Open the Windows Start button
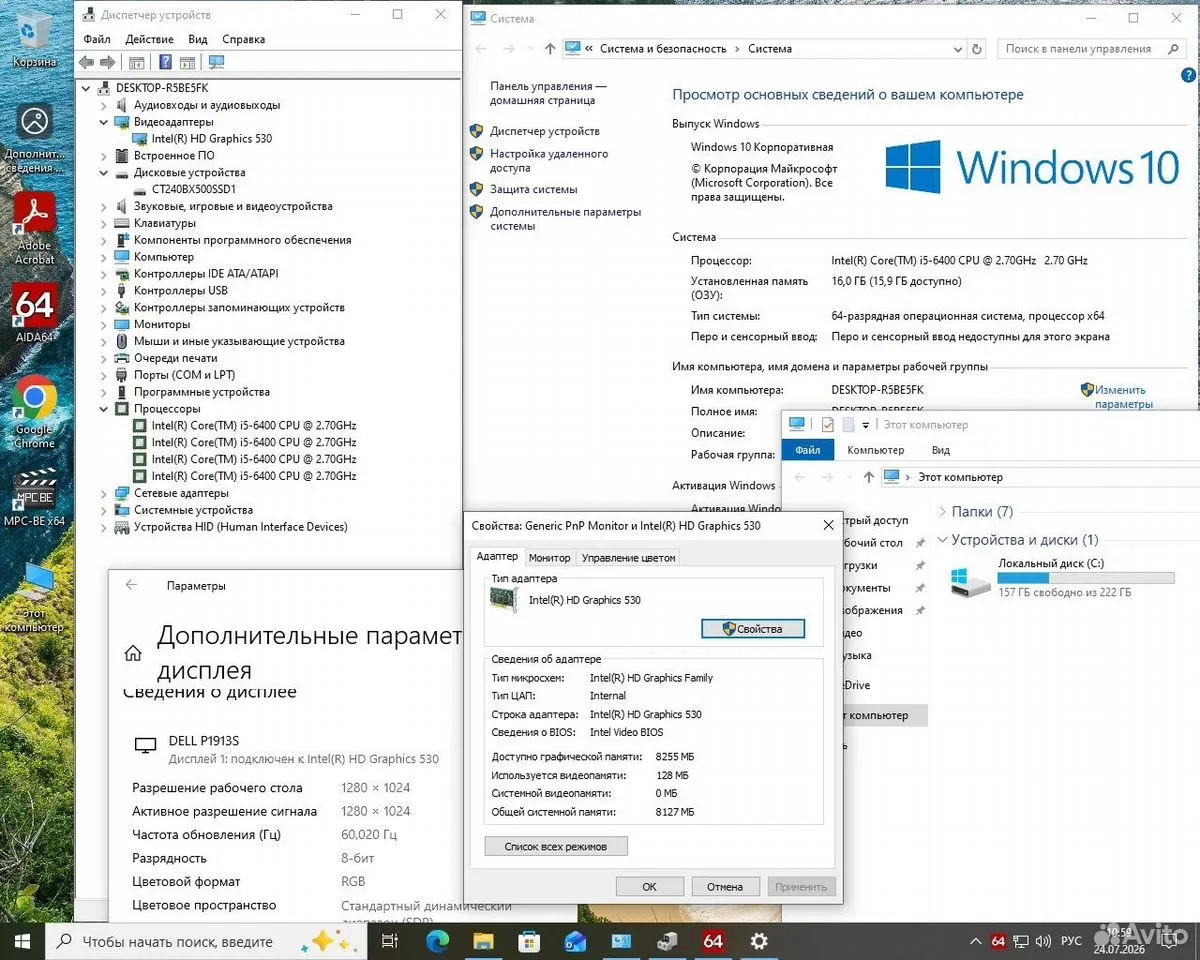The width and height of the screenshot is (1200, 960). 22,941
